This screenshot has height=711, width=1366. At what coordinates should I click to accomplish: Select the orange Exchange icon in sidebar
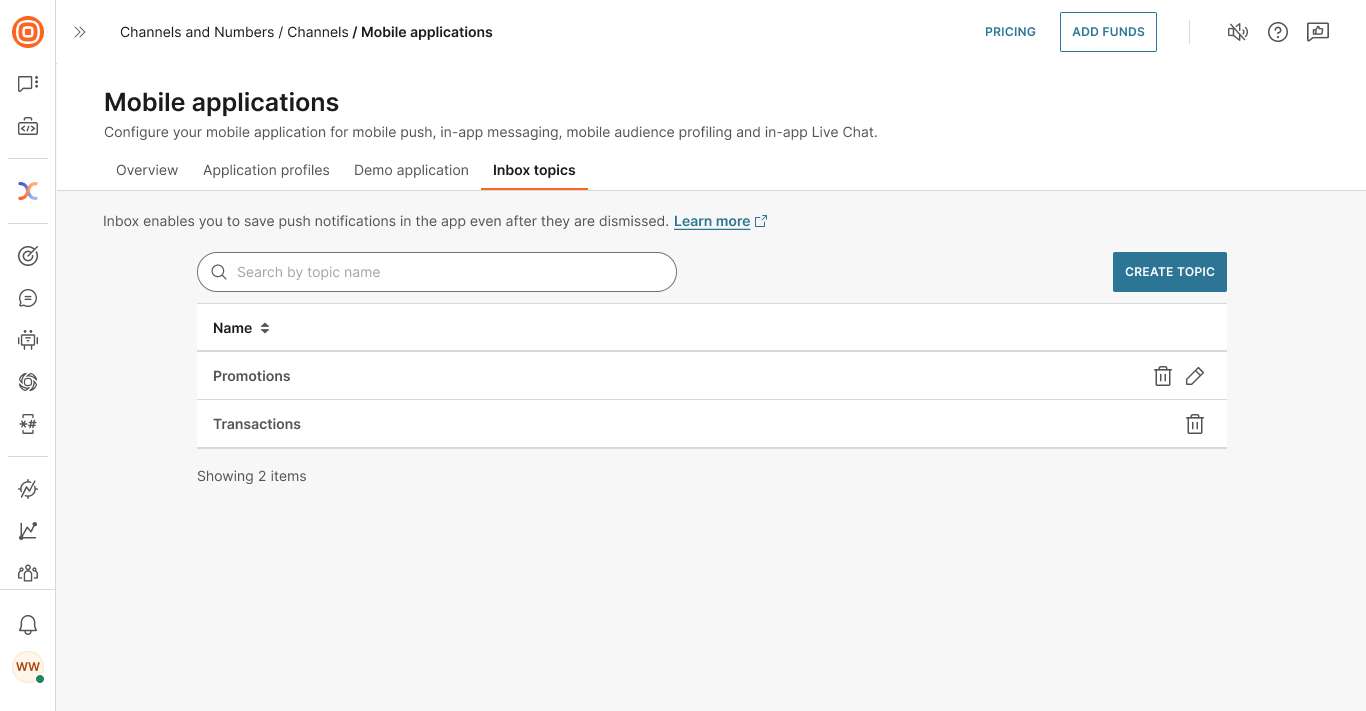(27, 190)
